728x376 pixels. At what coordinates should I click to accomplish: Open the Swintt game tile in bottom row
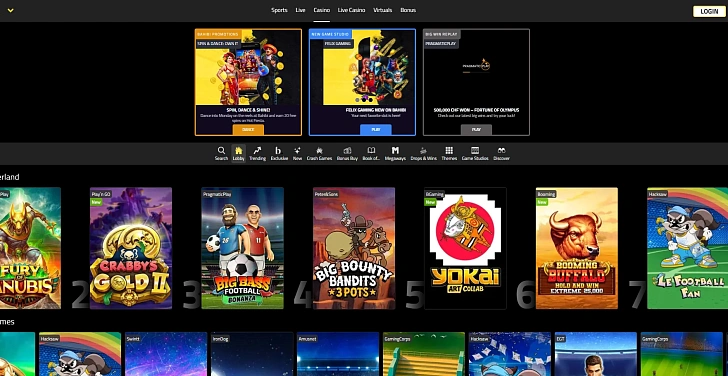(x=166, y=354)
